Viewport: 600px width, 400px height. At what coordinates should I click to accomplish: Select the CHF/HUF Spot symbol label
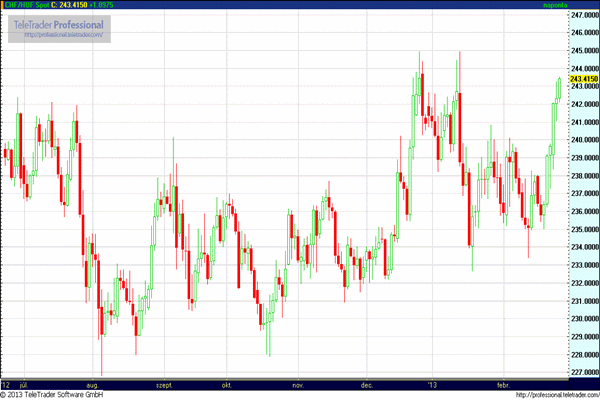click(29, 5)
